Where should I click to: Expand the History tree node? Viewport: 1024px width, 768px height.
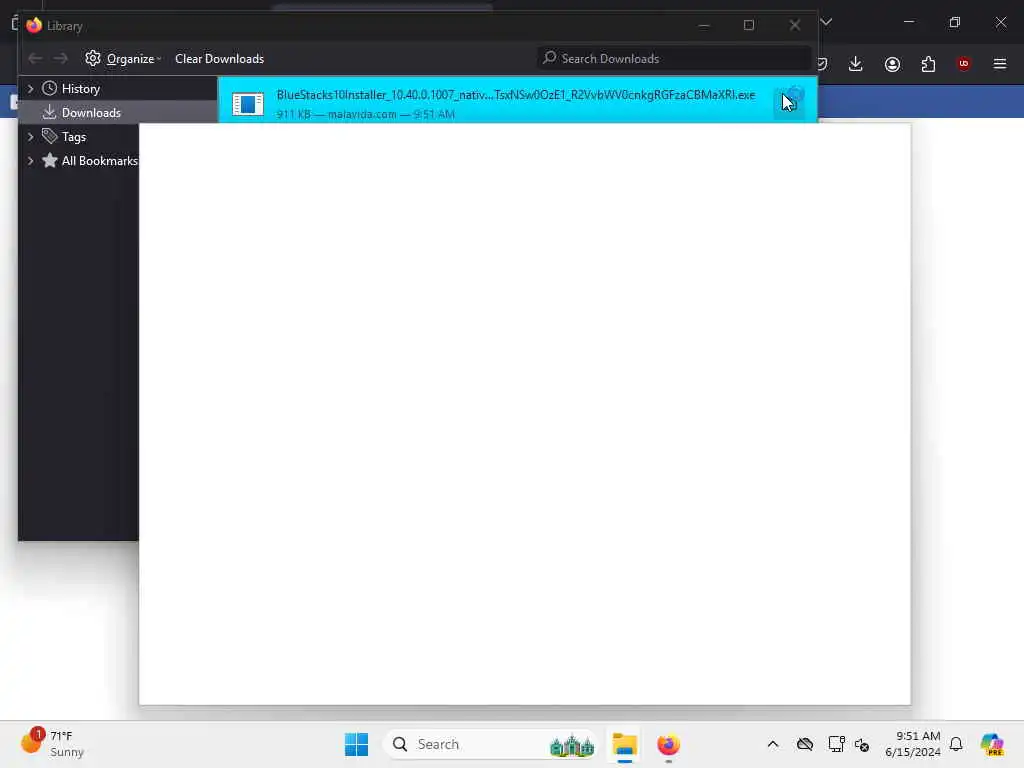coord(30,88)
